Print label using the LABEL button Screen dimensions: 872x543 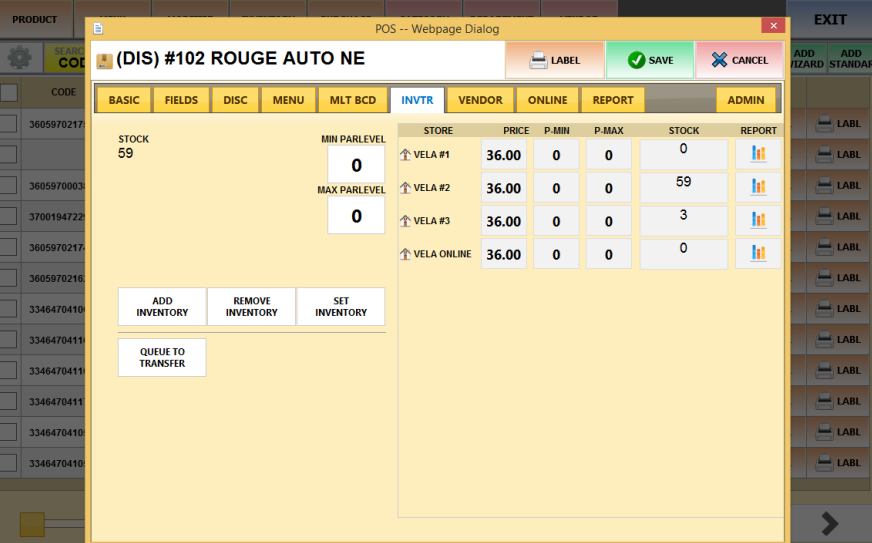coord(554,60)
